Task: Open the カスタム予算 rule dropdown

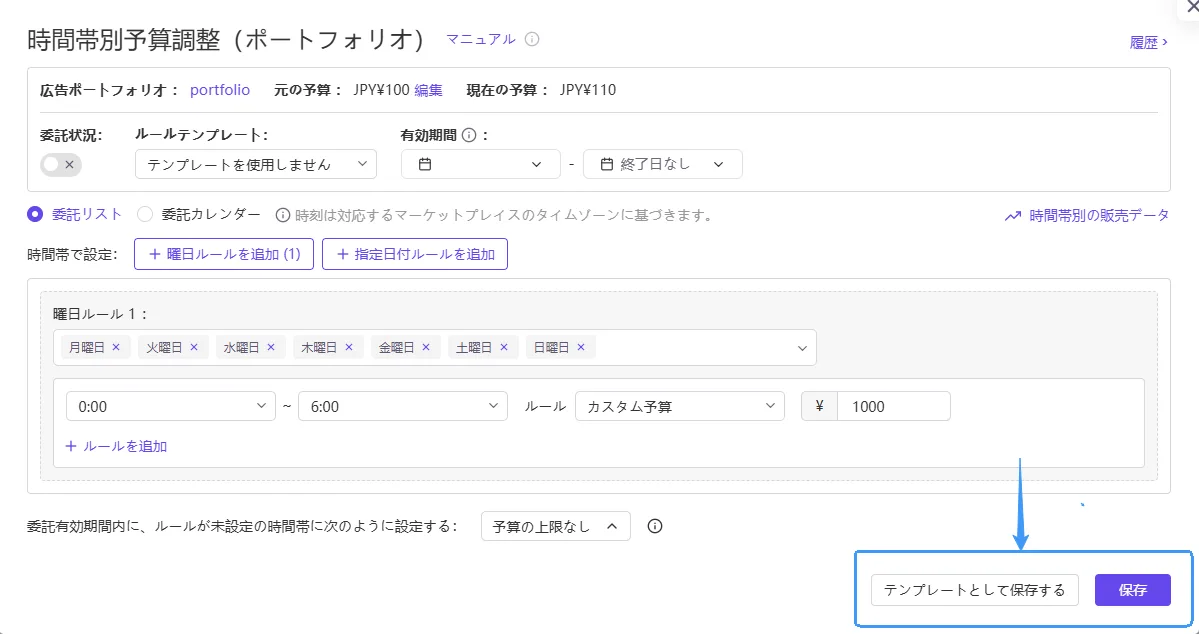Action: tap(680, 406)
